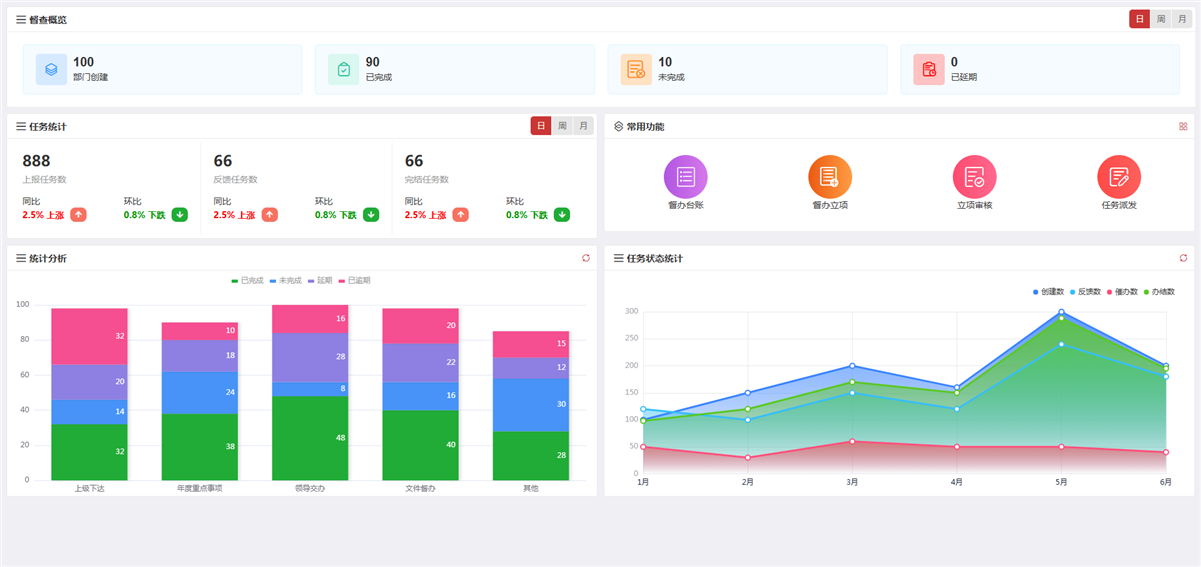Select 周 tab in 任务统计 panel
Screen dimensions: 1201x567
point(562,126)
